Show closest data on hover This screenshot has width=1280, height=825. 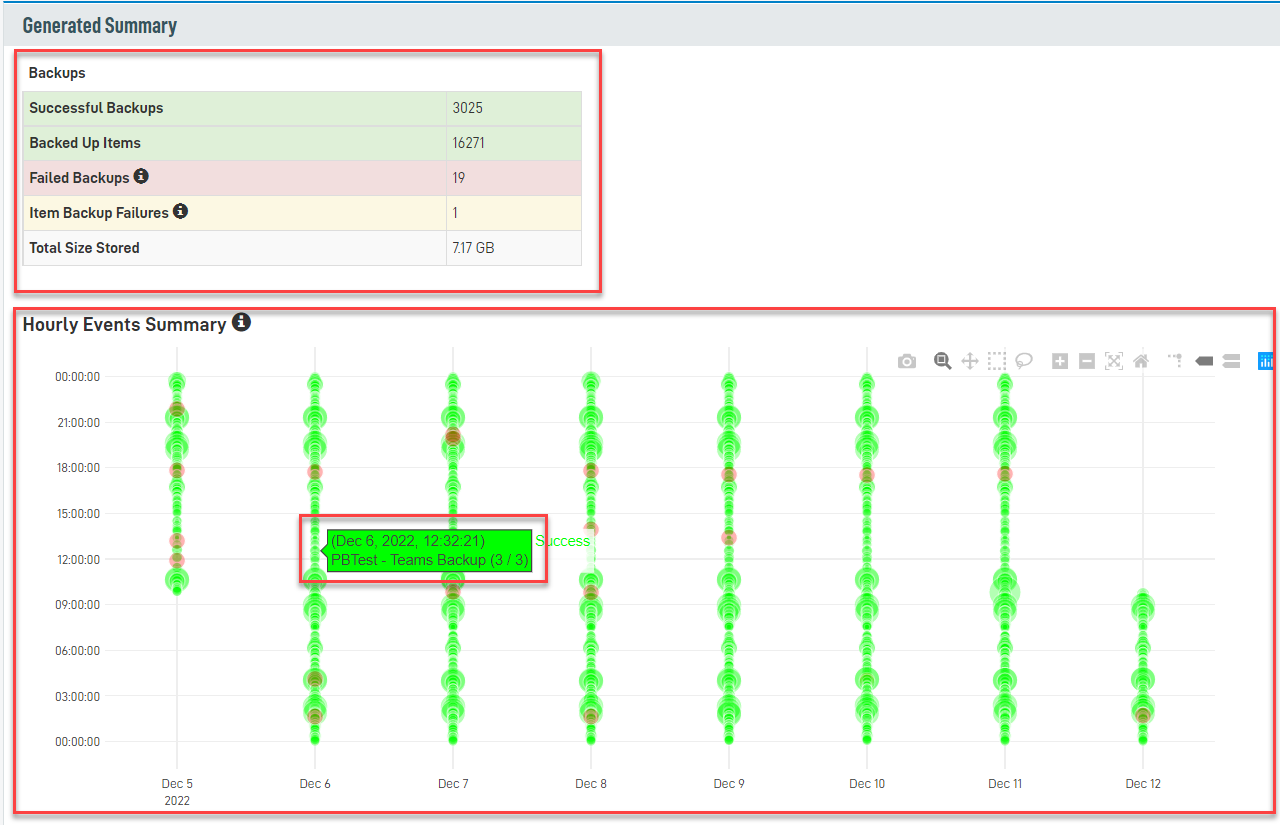pos(1204,361)
